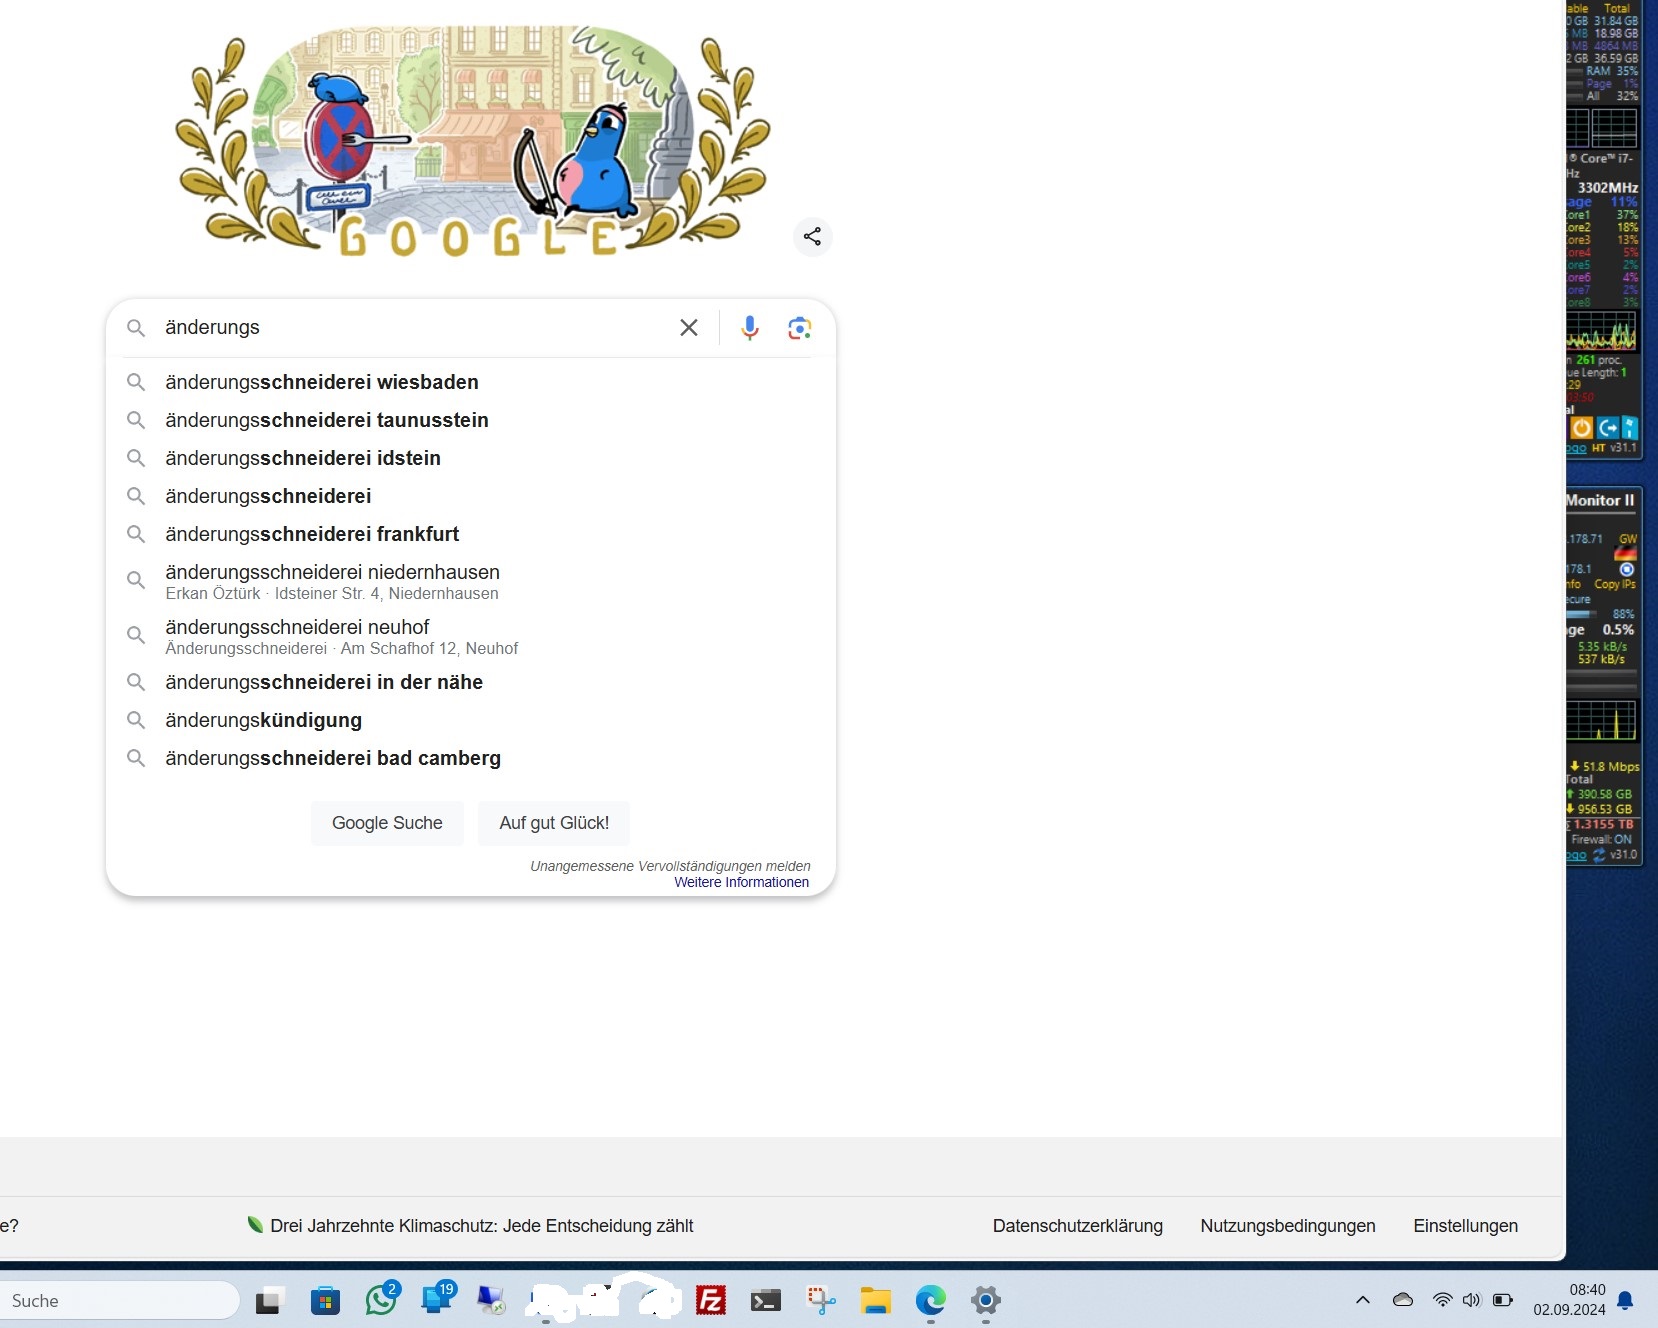Viewport: 1658px width, 1328px height.
Task: Click the orange power button in CPU gadget
Action: click(x=1582, y=428)
